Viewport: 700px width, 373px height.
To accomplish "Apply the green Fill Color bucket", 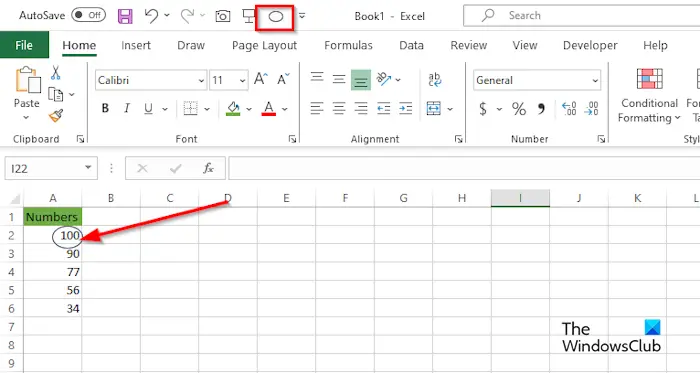I will (x=233, y=108).
